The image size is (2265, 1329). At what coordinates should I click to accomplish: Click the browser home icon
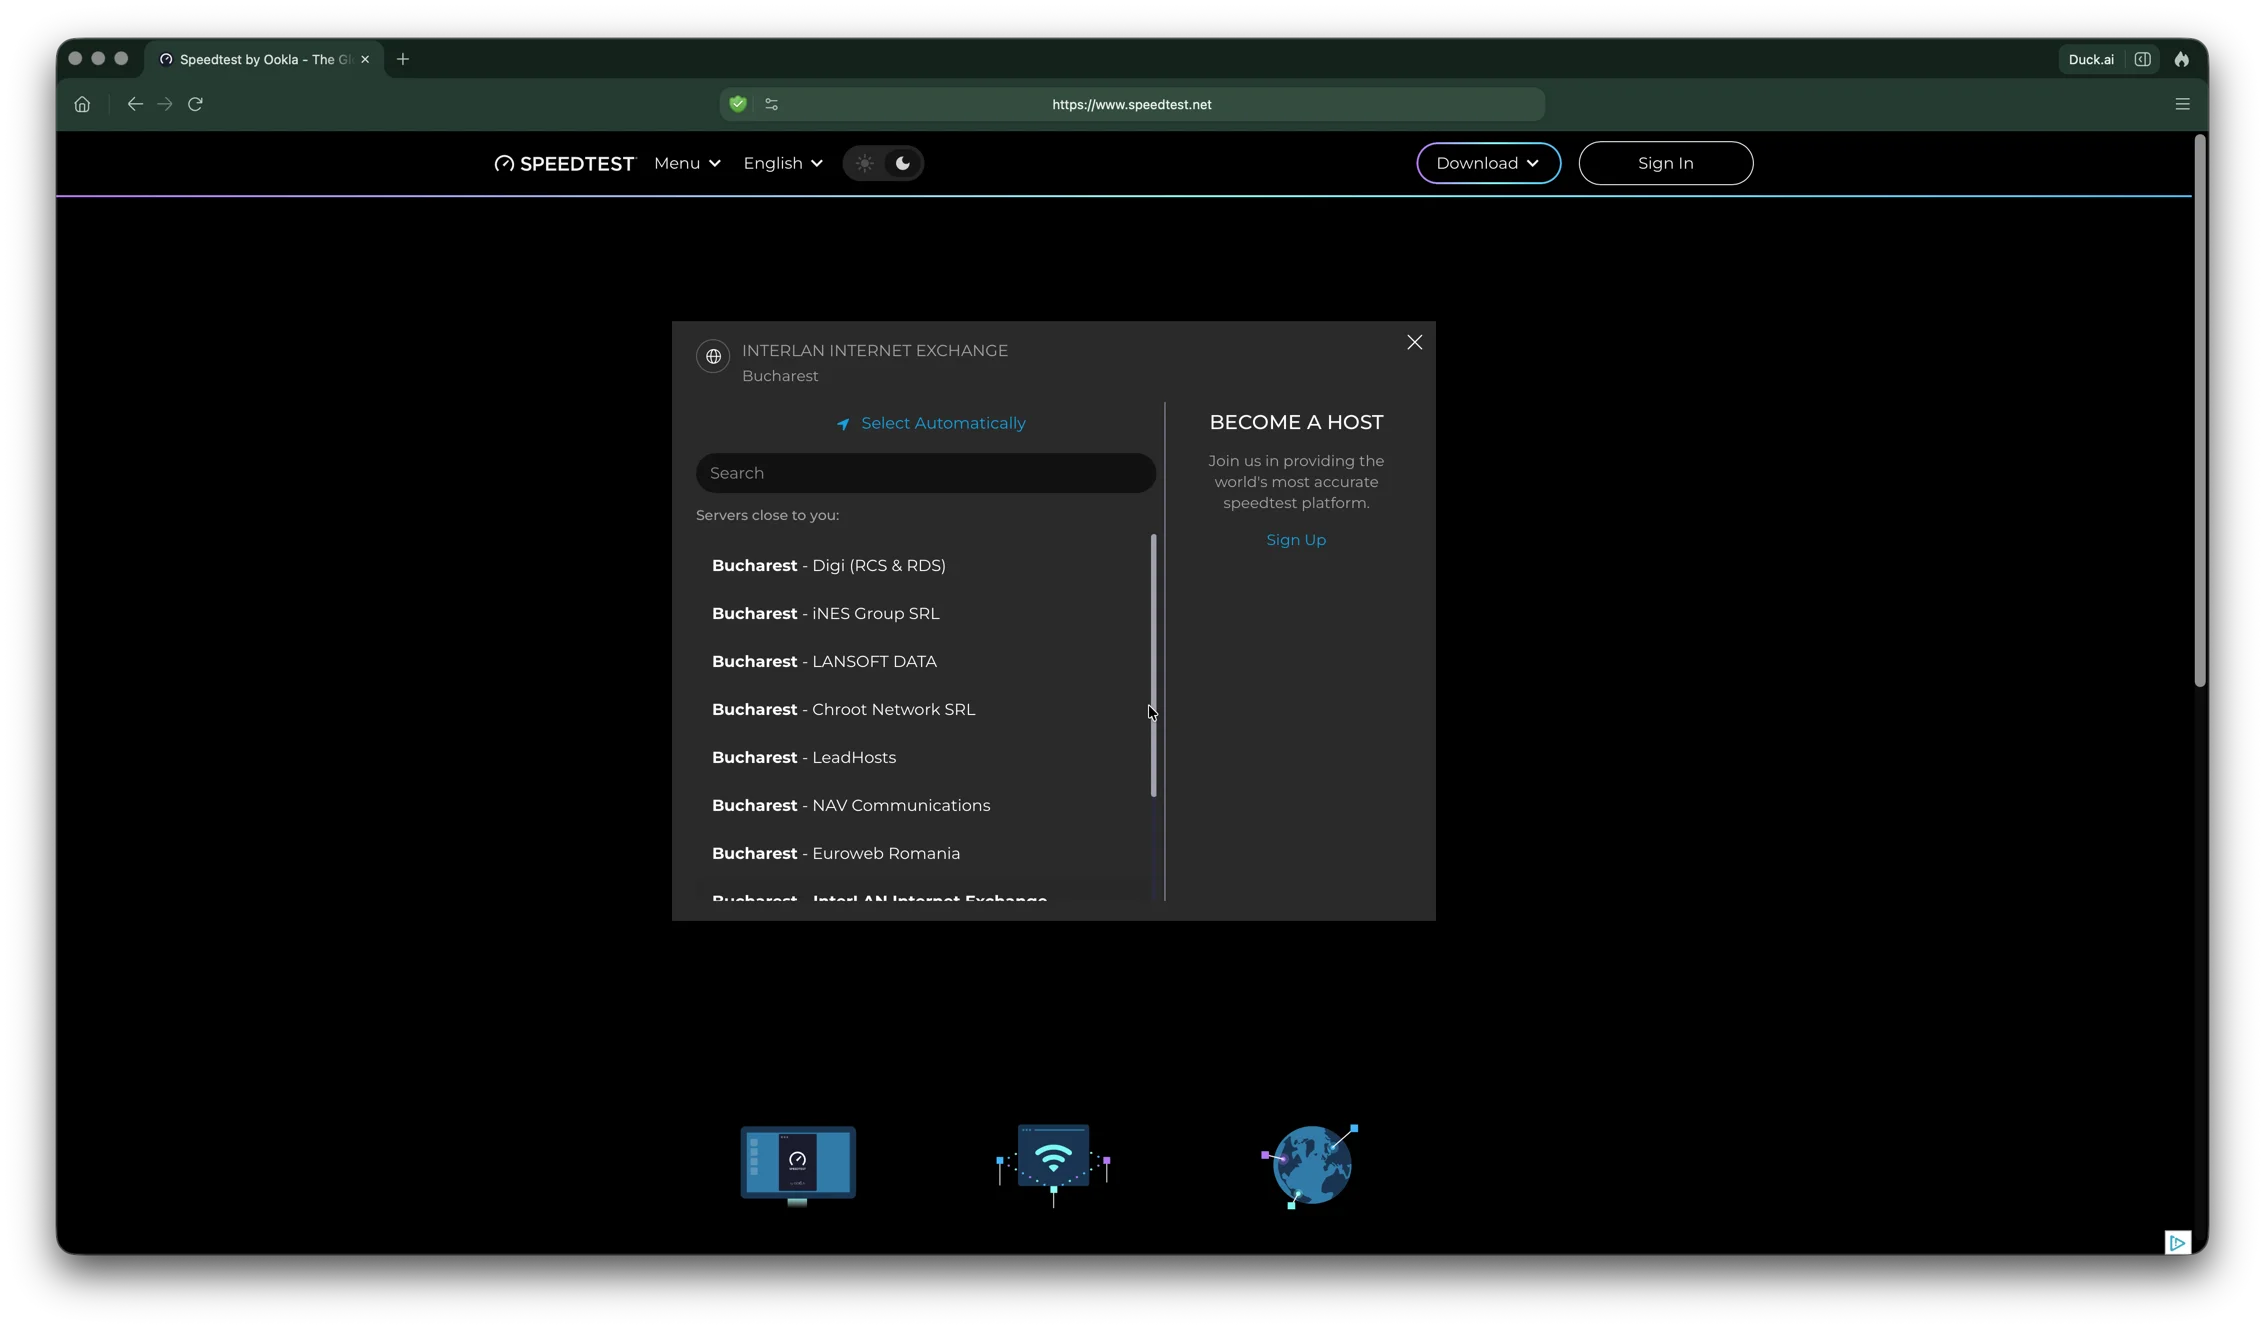82,104
